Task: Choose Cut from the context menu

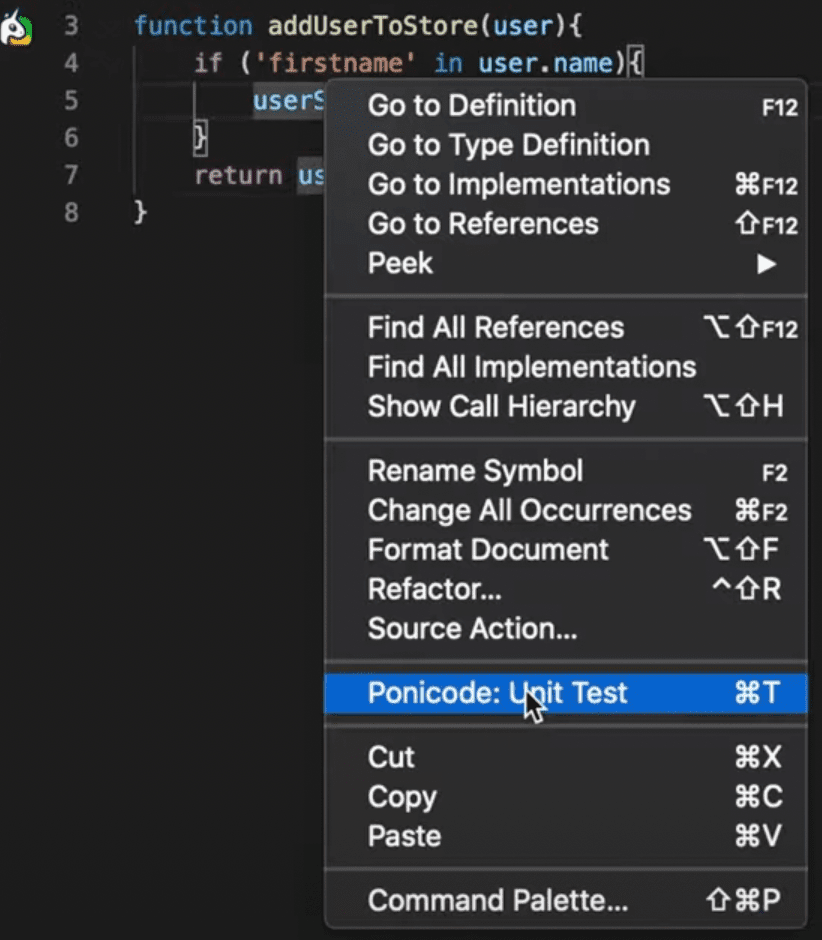Action: click(x=565, y=757)
